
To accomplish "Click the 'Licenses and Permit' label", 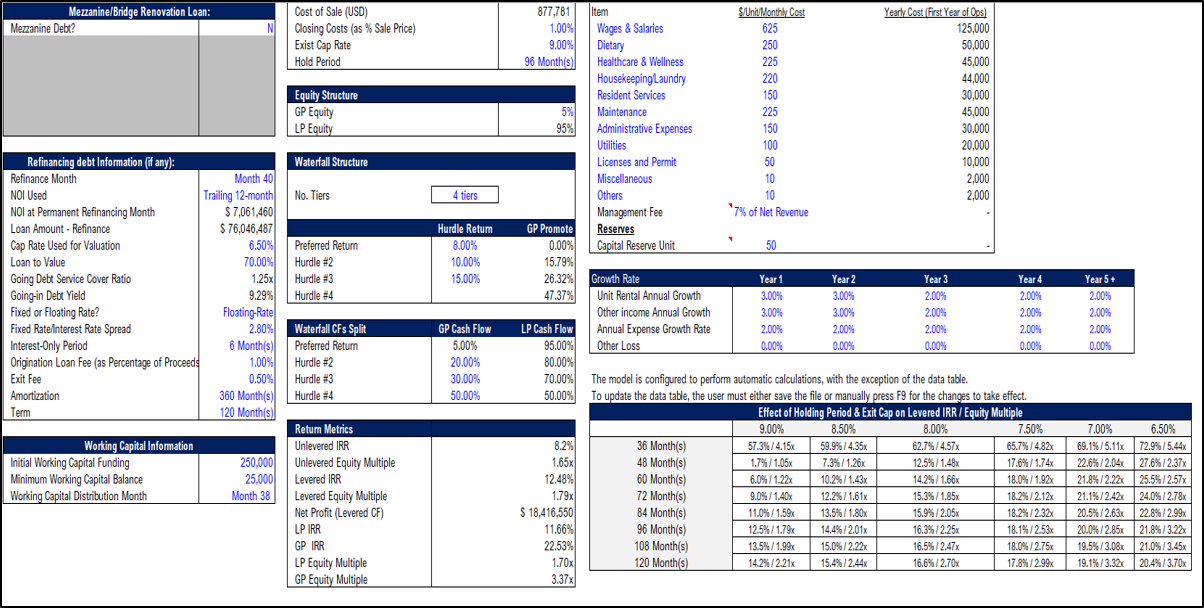I will click(636, 162).
